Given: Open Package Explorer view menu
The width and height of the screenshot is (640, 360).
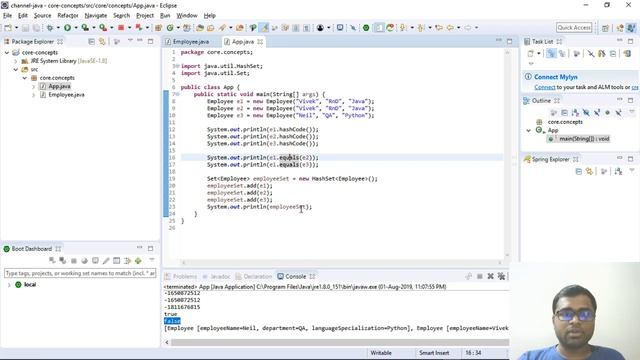Looking at the screenshot, I should 130,41.
